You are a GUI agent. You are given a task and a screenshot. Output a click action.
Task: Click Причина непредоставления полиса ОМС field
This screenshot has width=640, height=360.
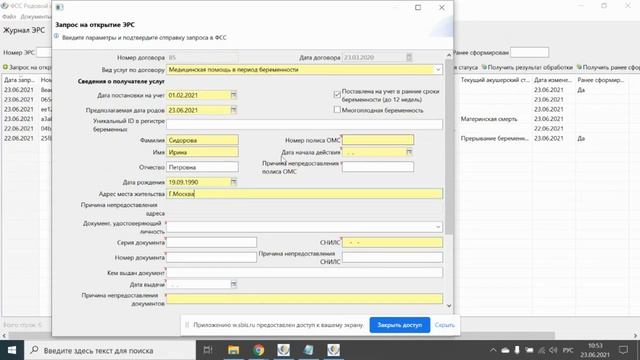pyautogui.click(x=378, y=167)
